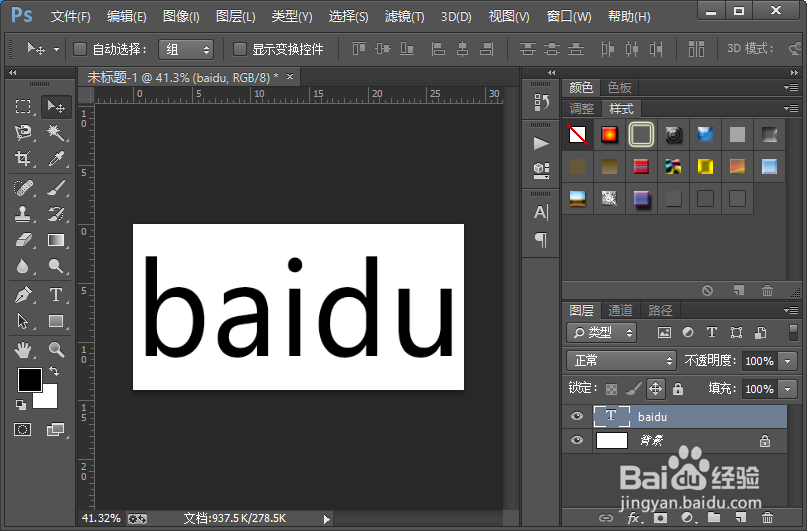
Task: Toggle Quick Mask mode
Action: click(23, 429)
